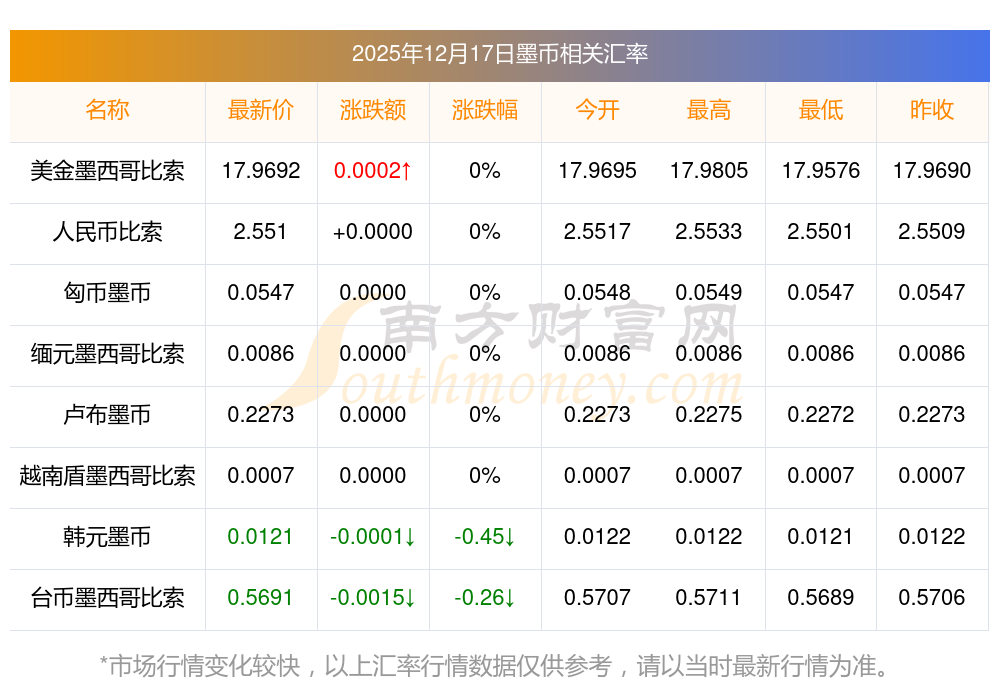Select the row name 韩元墨币
This screenshot has height=697, width=1000.
click(x=107, y=536)
